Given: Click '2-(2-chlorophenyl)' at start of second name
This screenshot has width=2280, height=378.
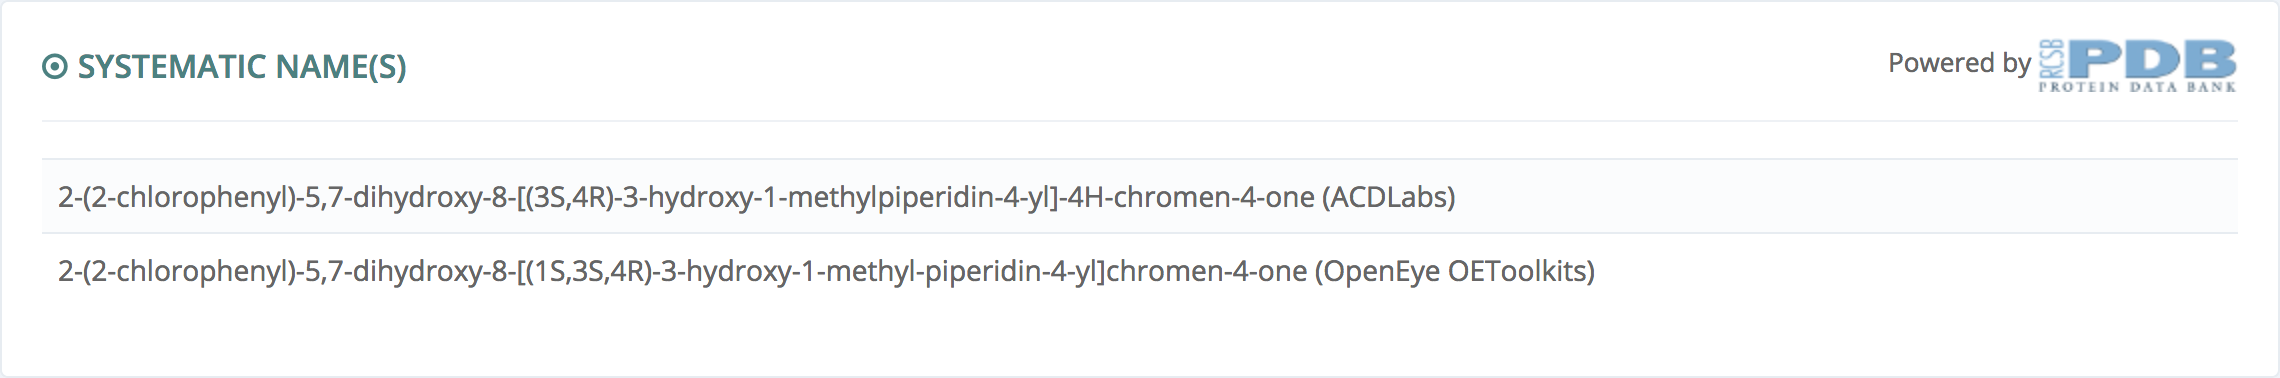Looking at the screenshot, I should pos(177,271).
